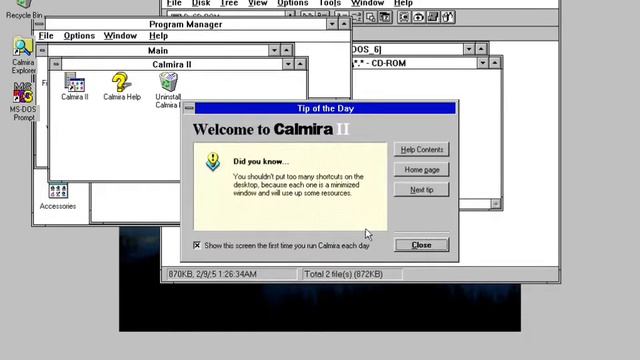Minimize the CD-ROM directory window
This screenshot has height=360, width=640.
(x=483, y=63)
